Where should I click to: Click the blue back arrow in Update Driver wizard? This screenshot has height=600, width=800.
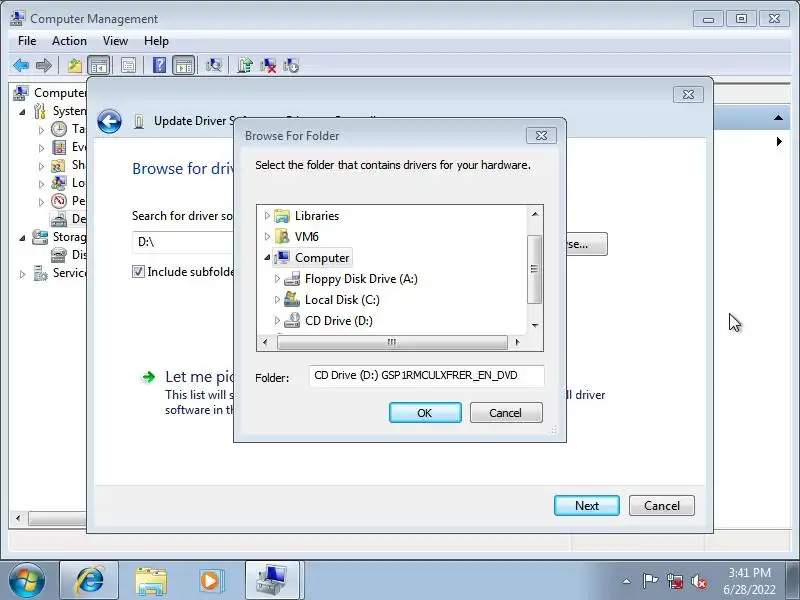point(109,121)
